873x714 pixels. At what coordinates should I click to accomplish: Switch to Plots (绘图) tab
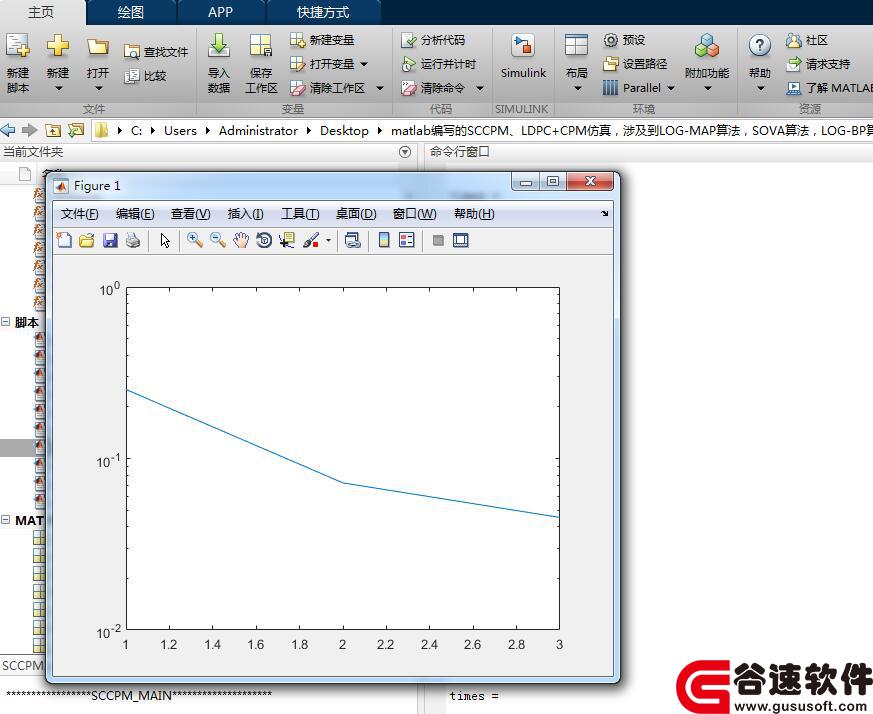[x=131, y=12]
